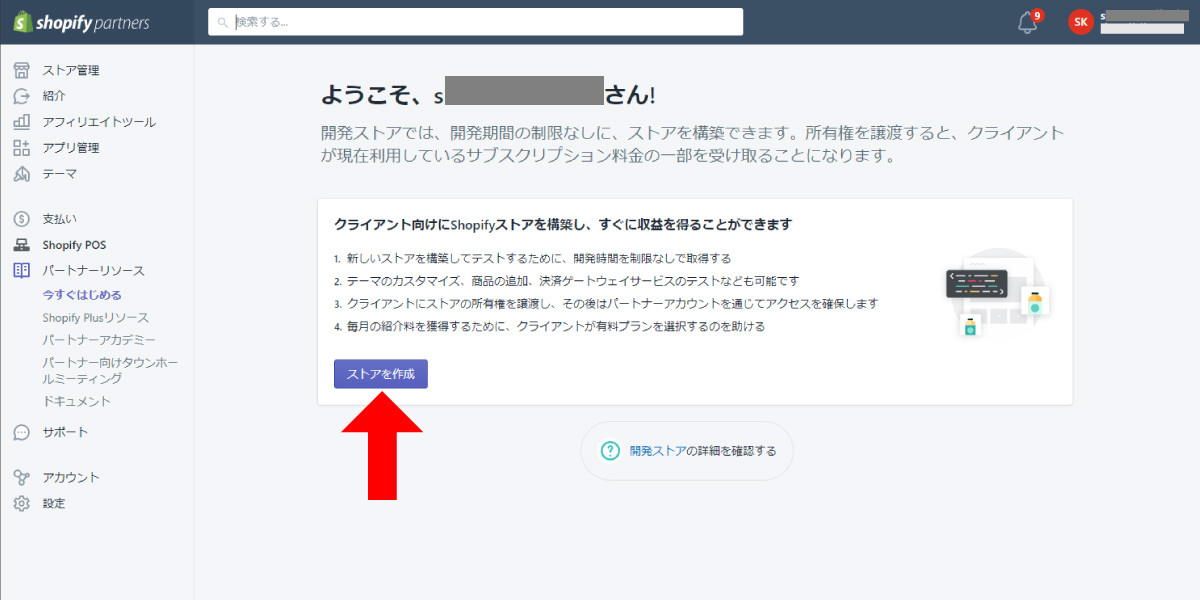Open Shopify Plusリソース submenu item
Image resolution: width=1200 pixels, height=600 pixels.
tap(95, 318)
